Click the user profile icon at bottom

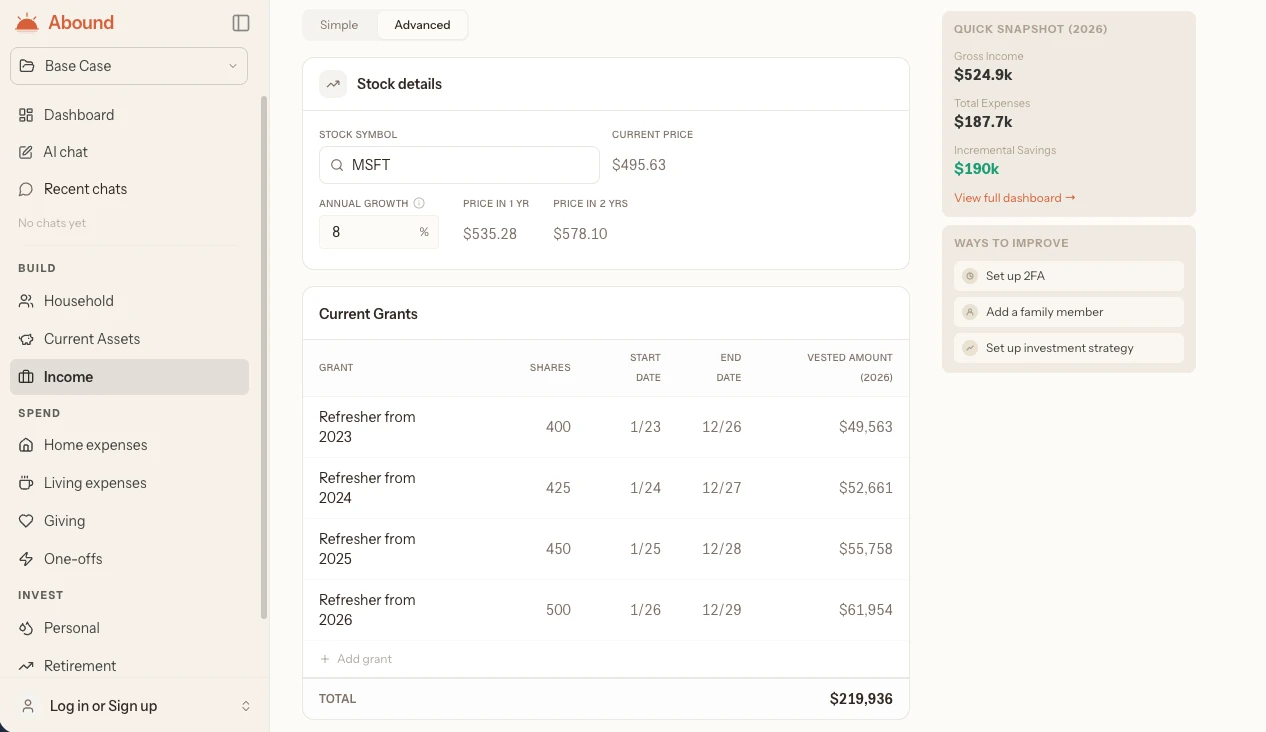(29, 706)
